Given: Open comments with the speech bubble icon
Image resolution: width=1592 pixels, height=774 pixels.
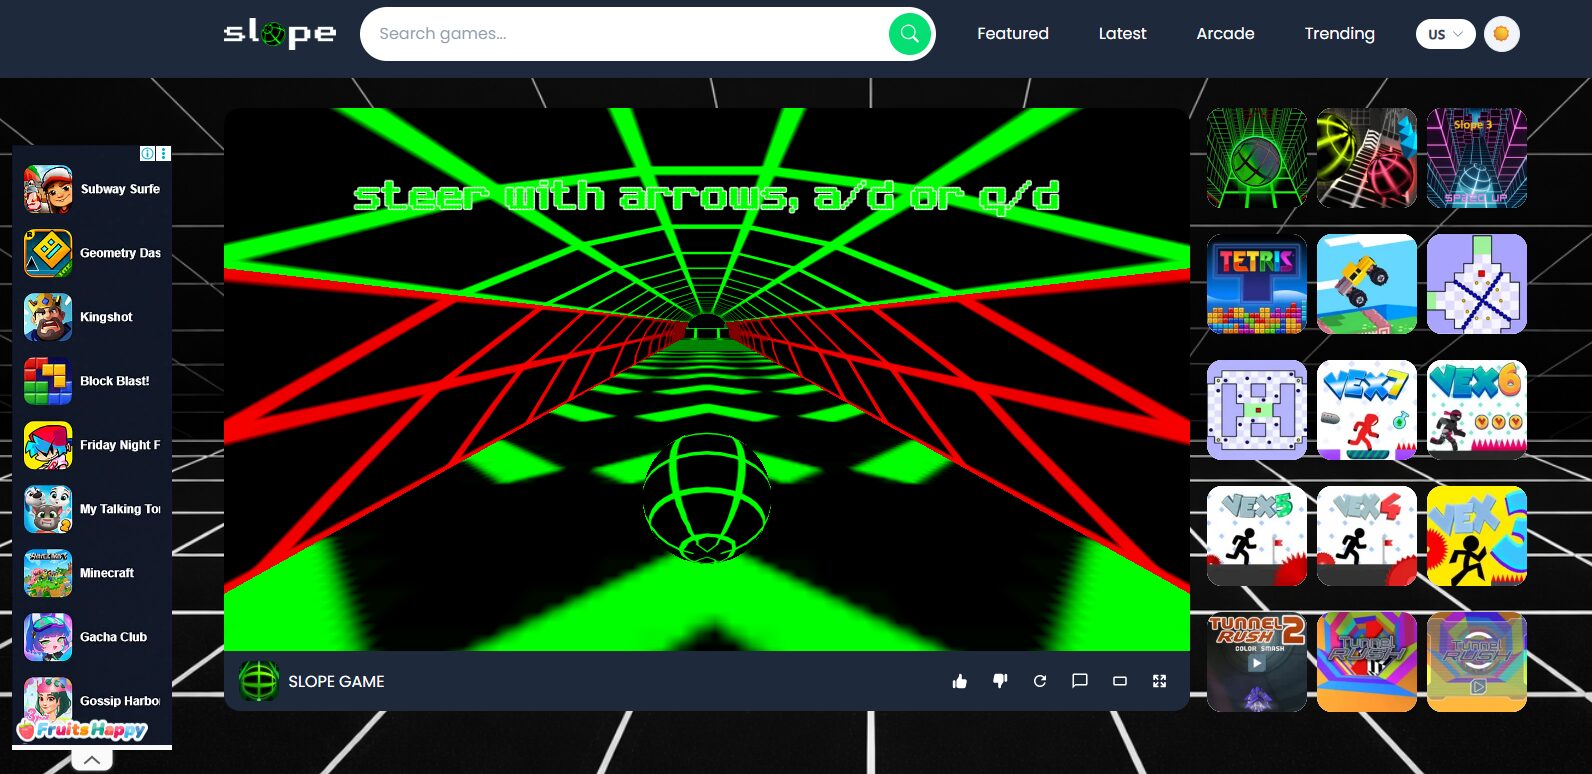Looking at the screenshot, I should [x=1080, y=681].
